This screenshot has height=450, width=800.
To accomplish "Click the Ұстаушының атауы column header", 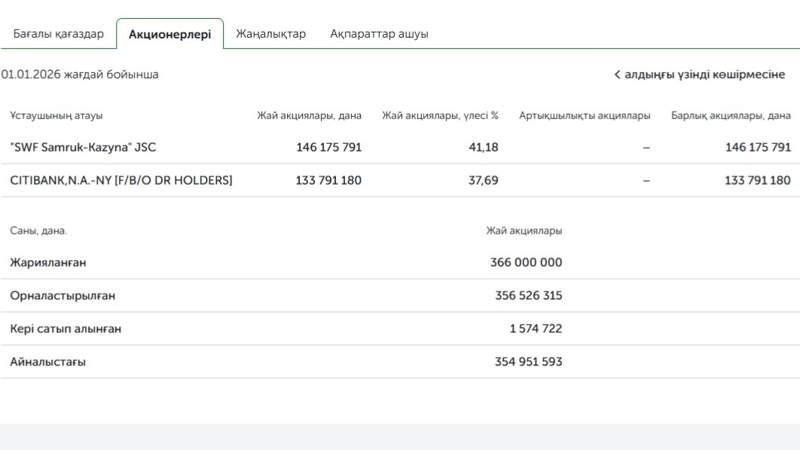I will click(56, 116).
